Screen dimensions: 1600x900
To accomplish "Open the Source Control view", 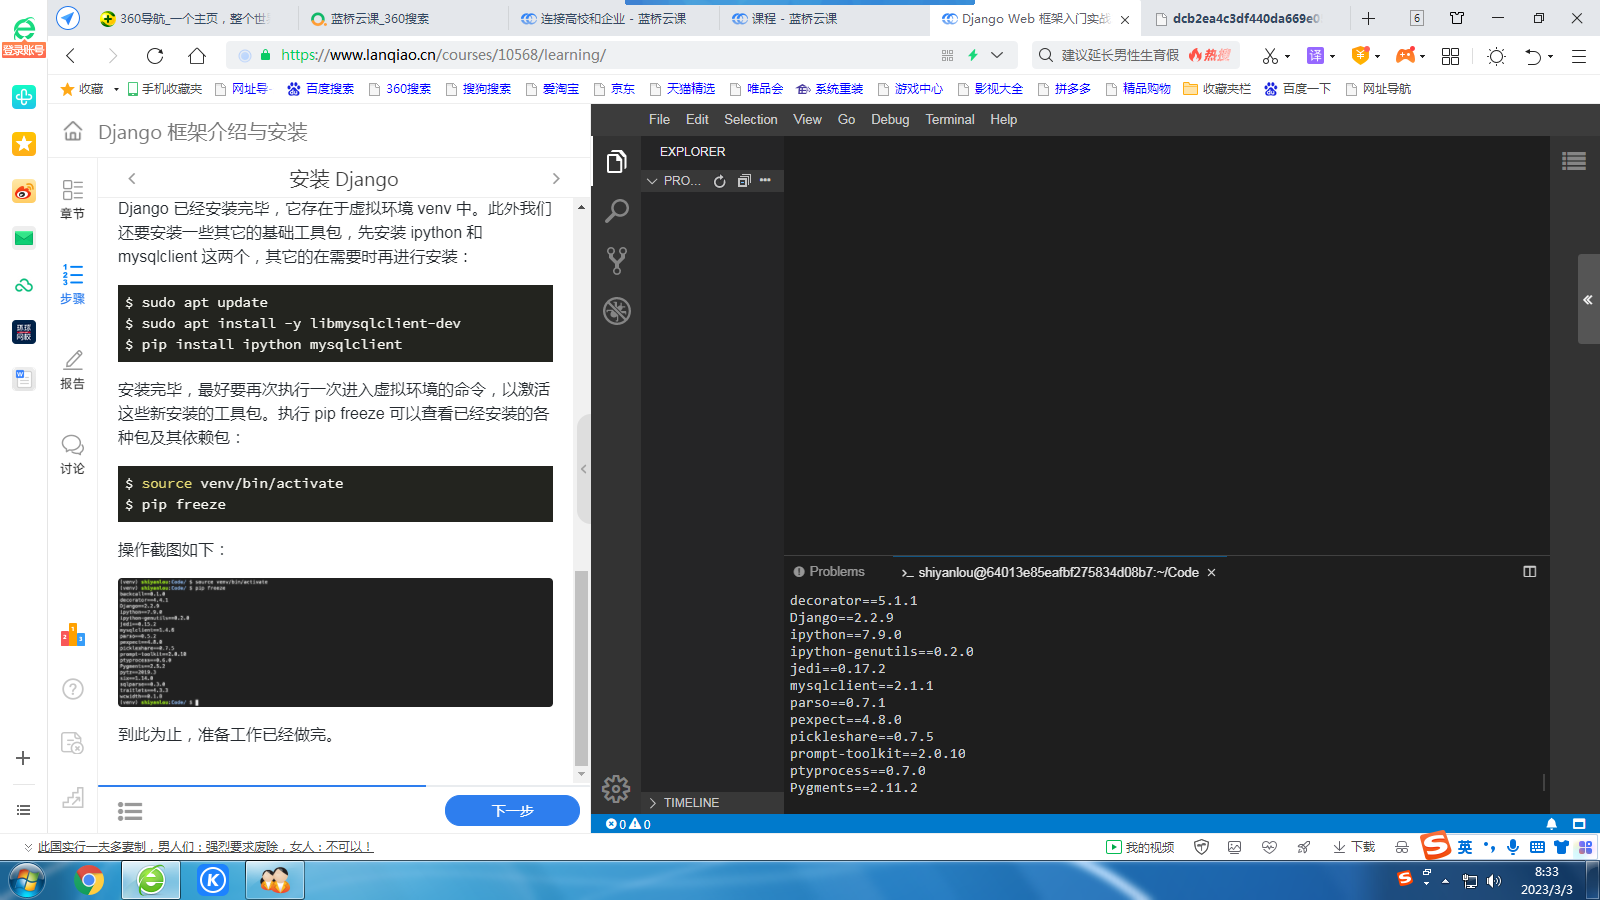I will (x=616, y=259).
